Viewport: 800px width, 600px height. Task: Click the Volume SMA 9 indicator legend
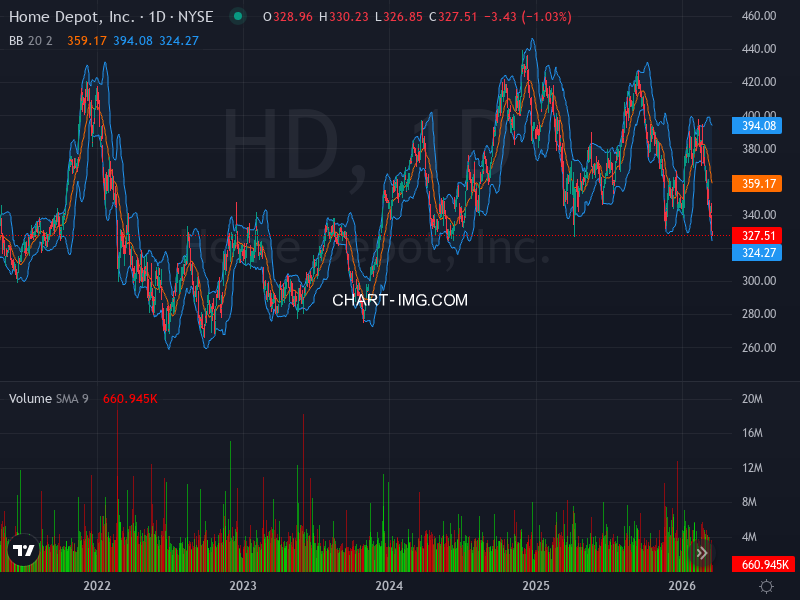48,398
